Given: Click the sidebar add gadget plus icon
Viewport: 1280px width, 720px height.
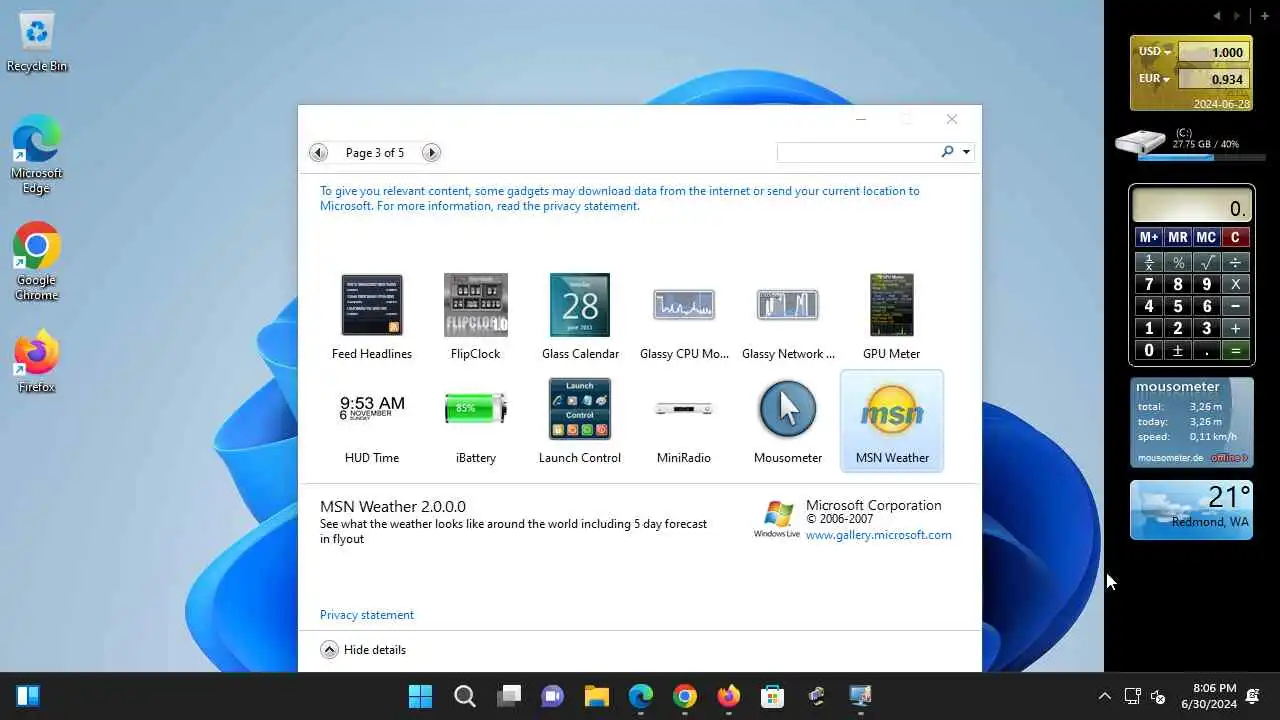Looking at the screenshot, I should point(1265,16).
